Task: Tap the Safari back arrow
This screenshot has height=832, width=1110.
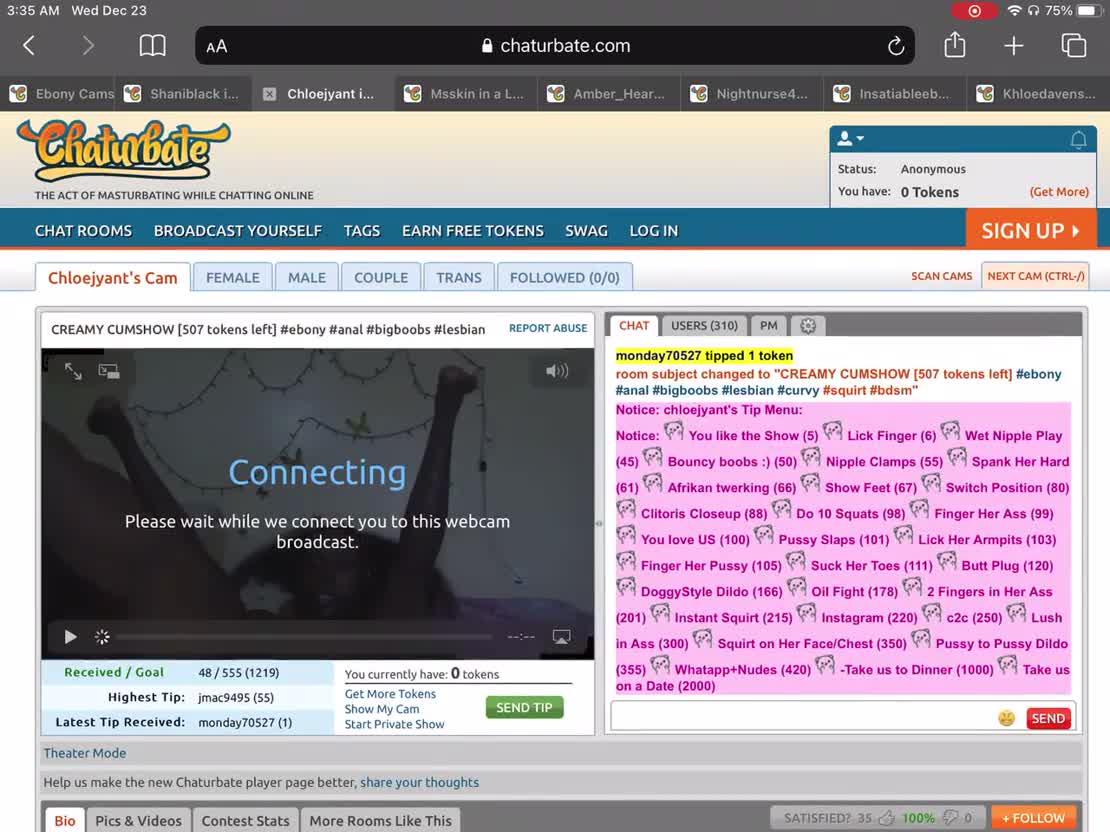Action: click(29, 46)
